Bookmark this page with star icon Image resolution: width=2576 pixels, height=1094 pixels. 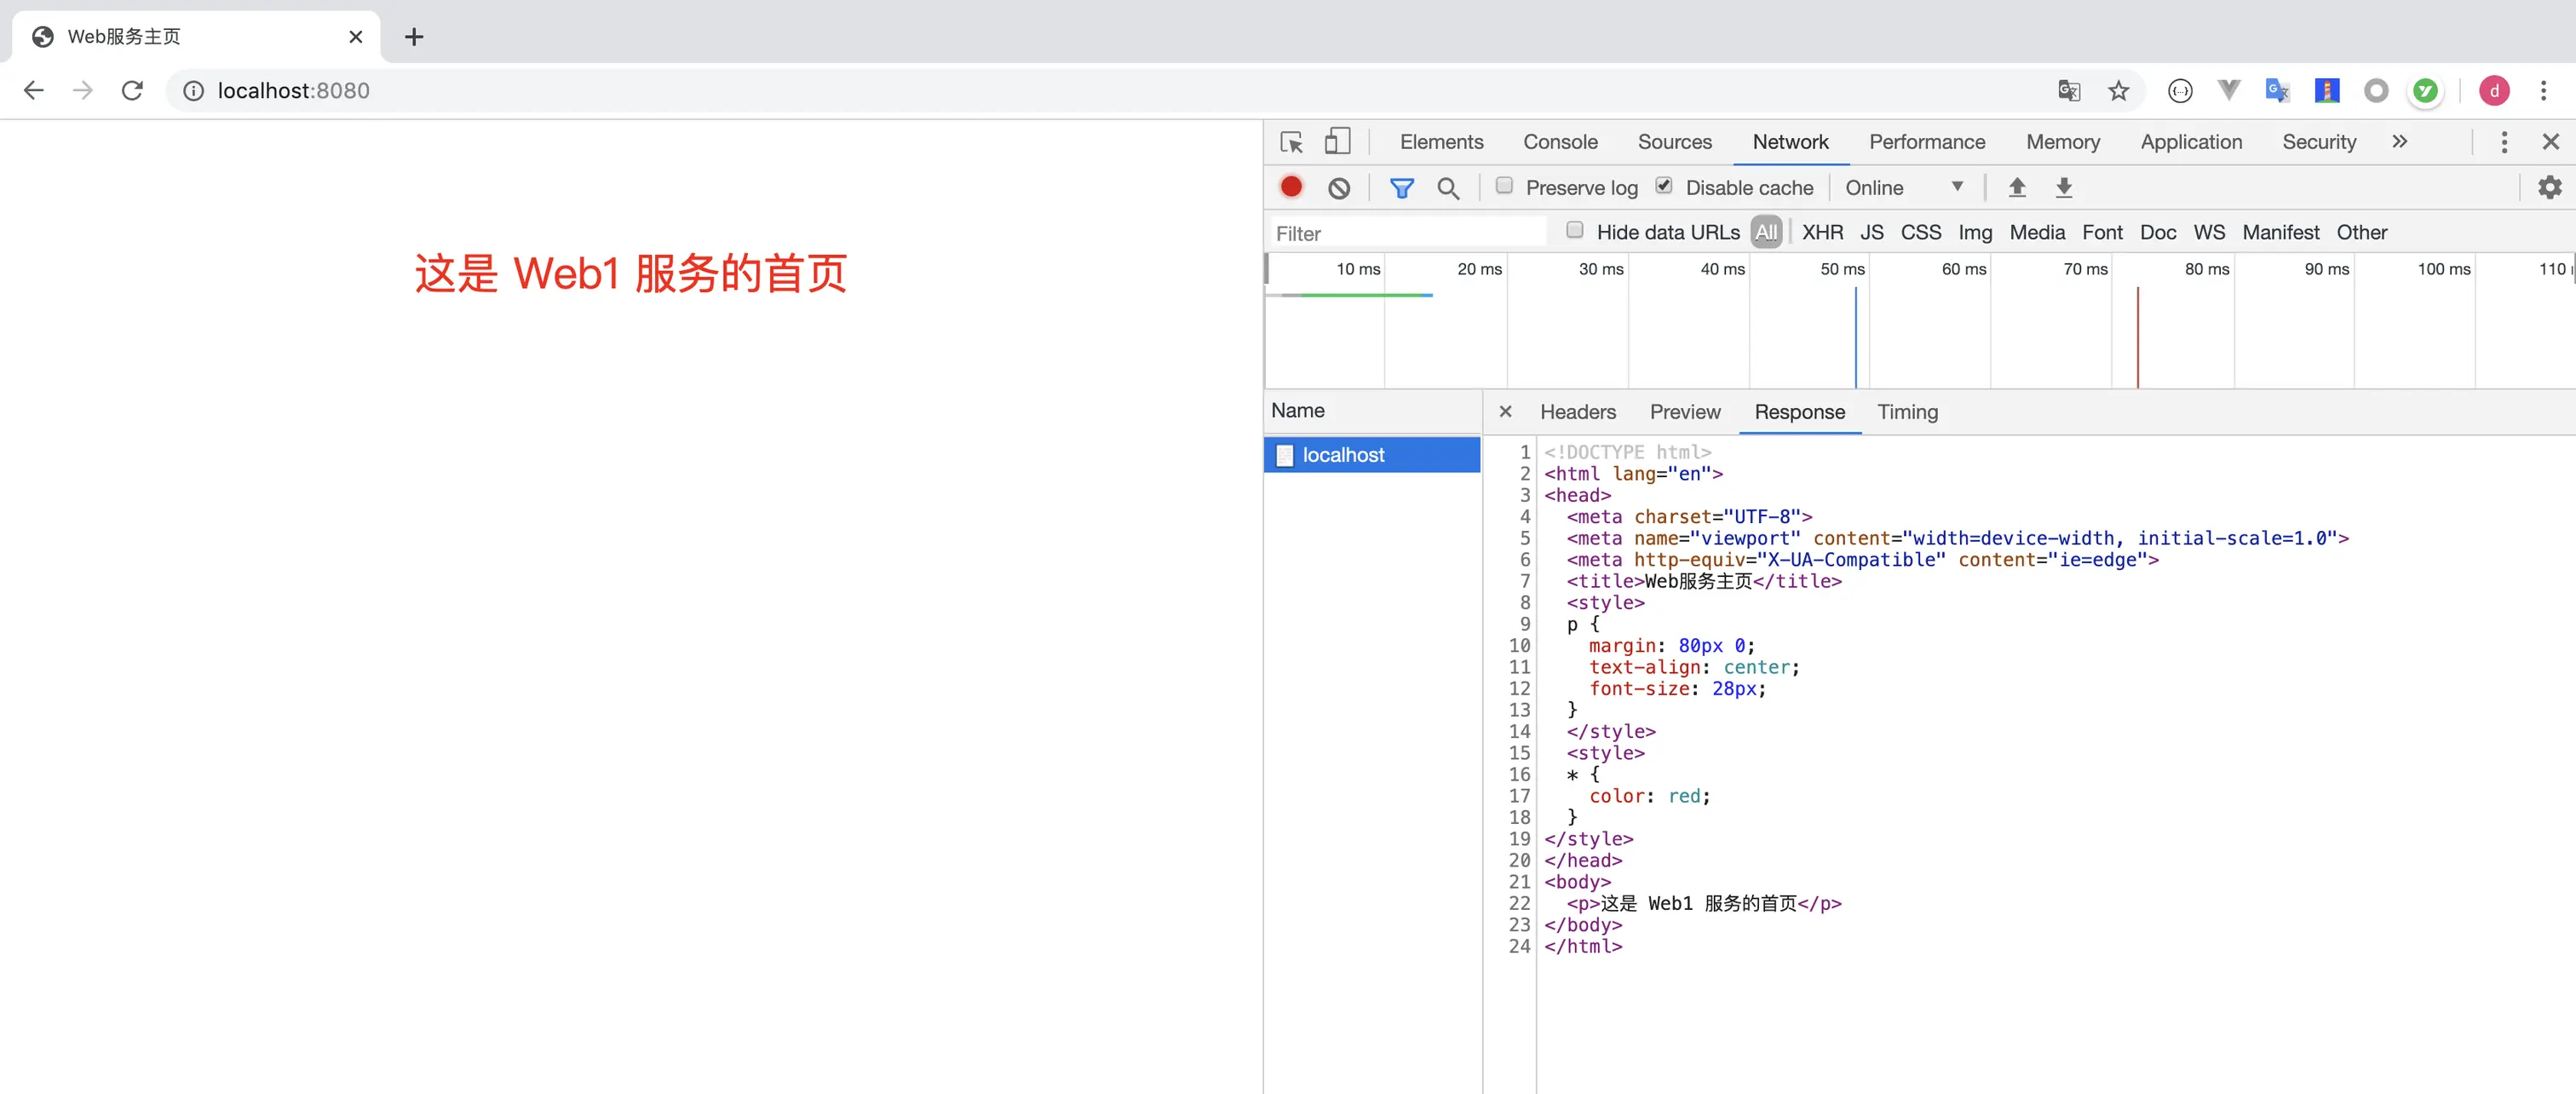pyautogui.click(x=2118, y=91)
